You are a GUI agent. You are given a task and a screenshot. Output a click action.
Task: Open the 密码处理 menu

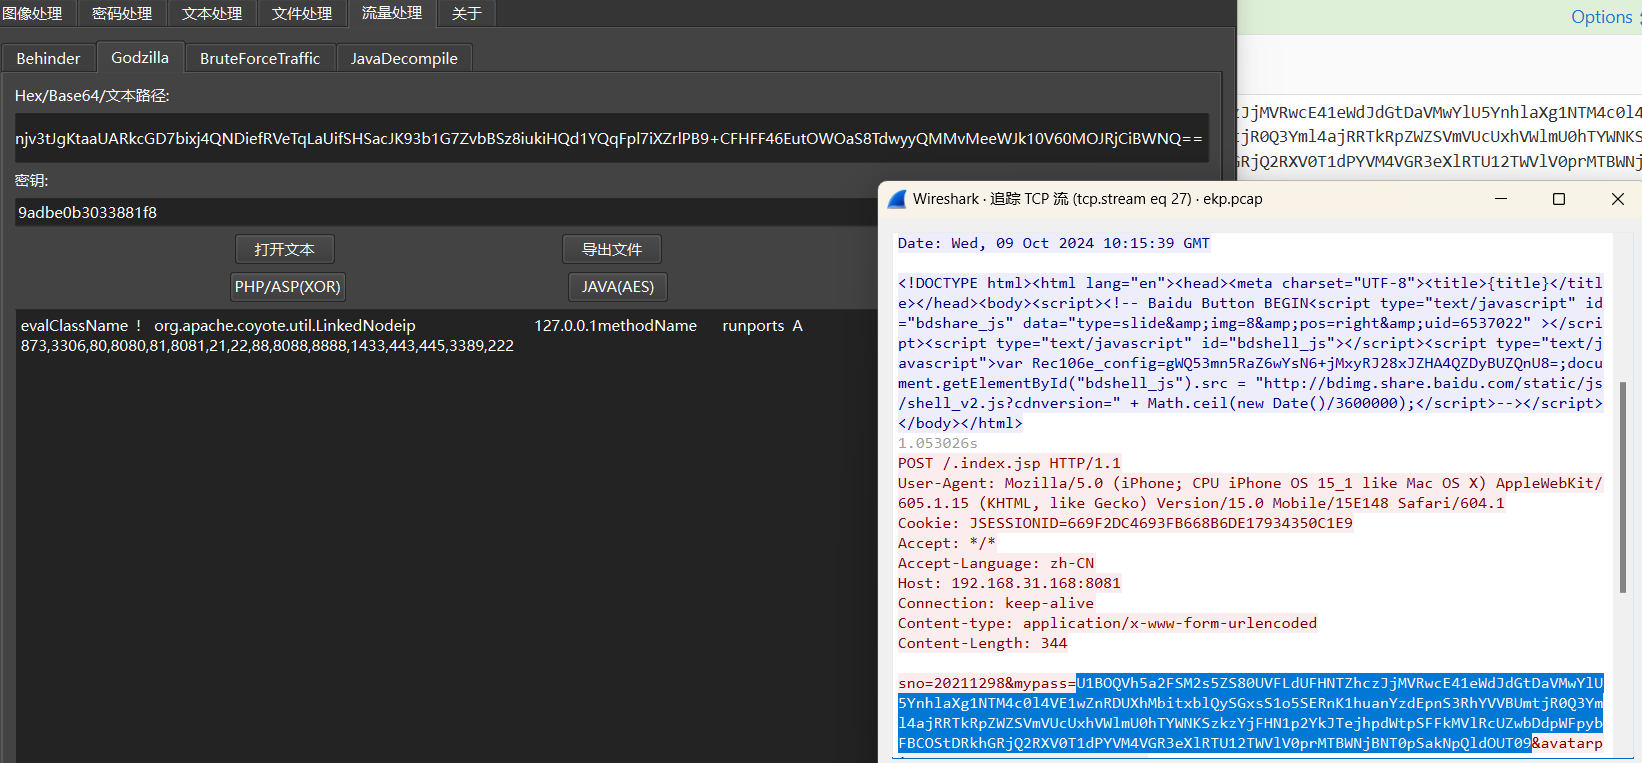(x=122, y=13)
